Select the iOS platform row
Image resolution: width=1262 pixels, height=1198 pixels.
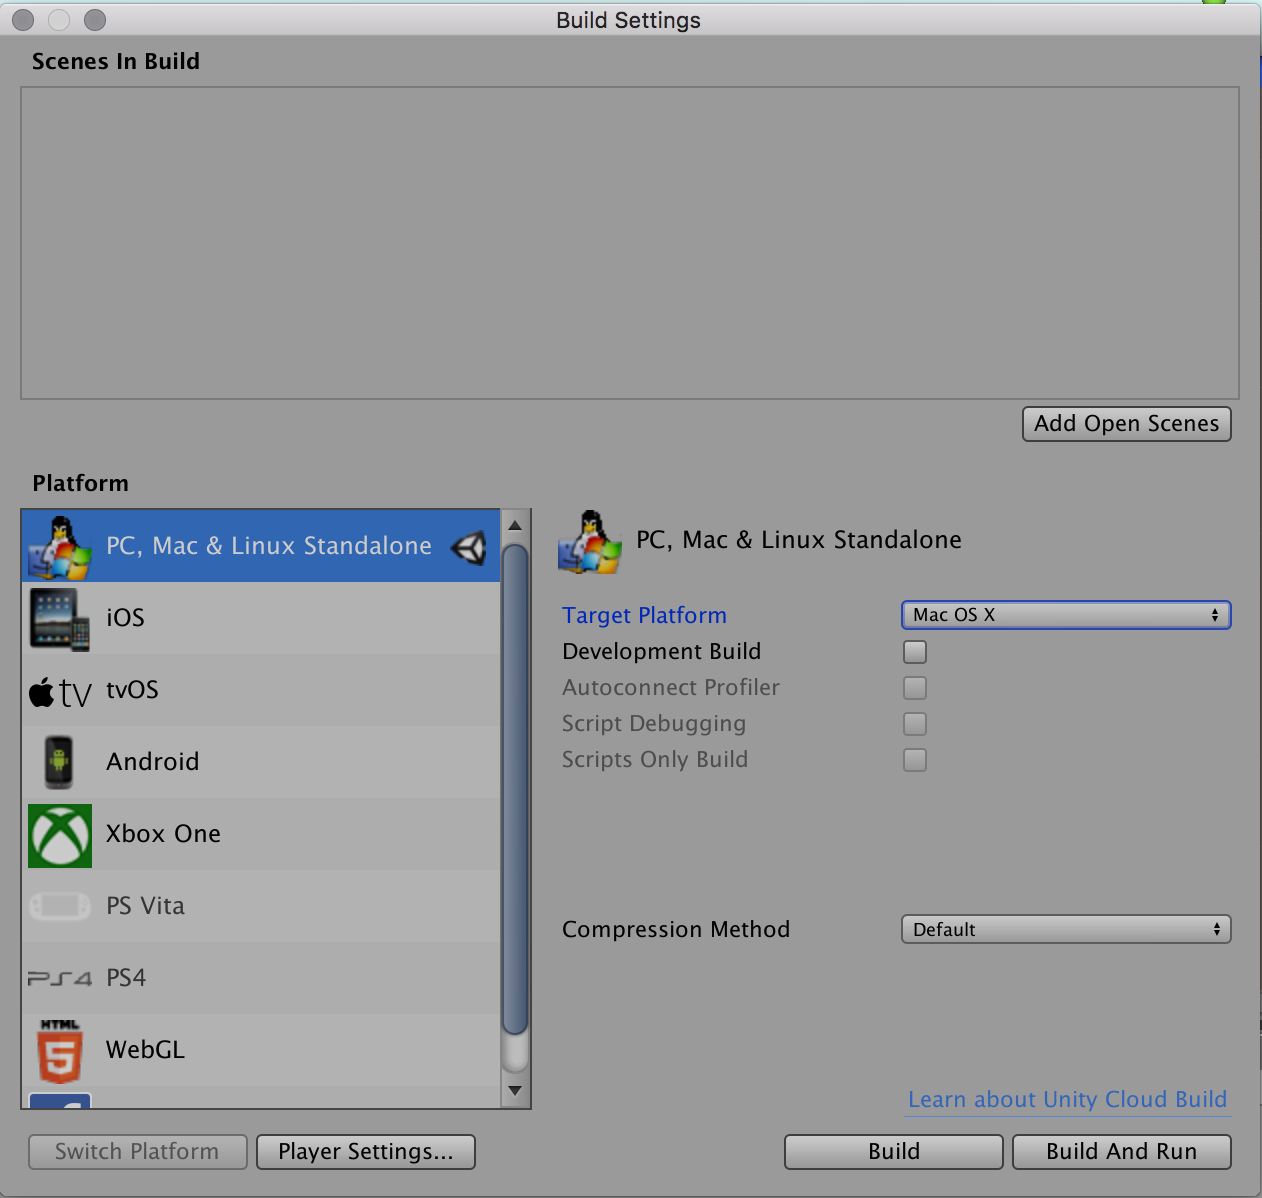pos(261,618)
